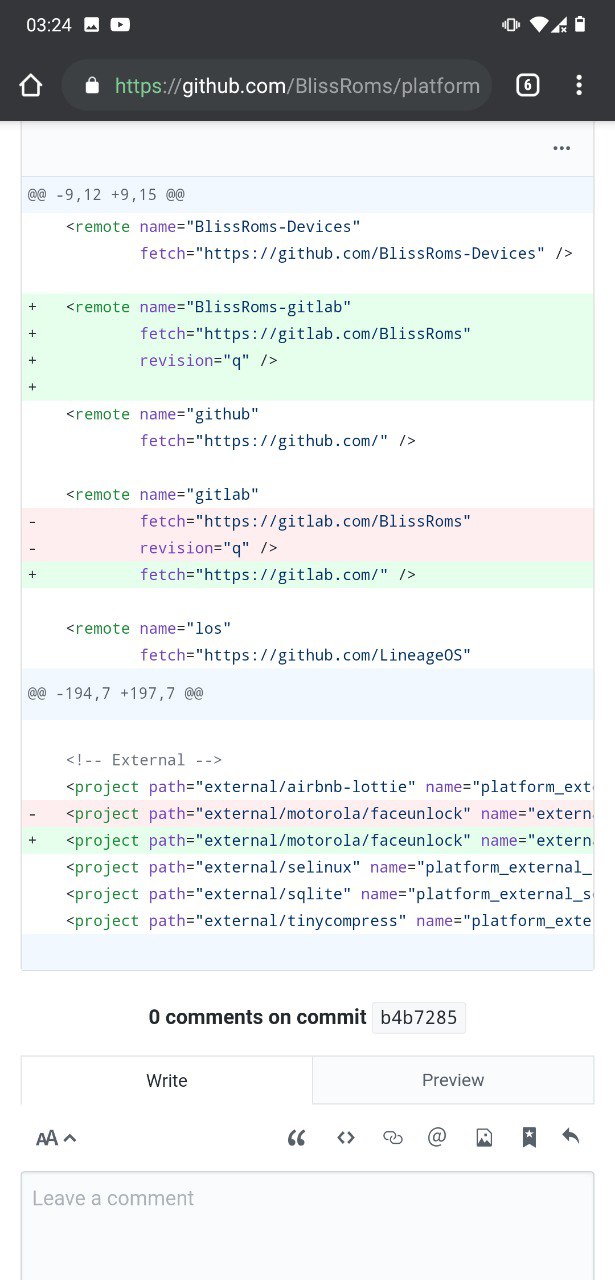The width and height of the screenshot is (615, 1280).
Task: Expand the hunk header @@ -194,7 +197,7 @@
Action: tap(308, 692)
